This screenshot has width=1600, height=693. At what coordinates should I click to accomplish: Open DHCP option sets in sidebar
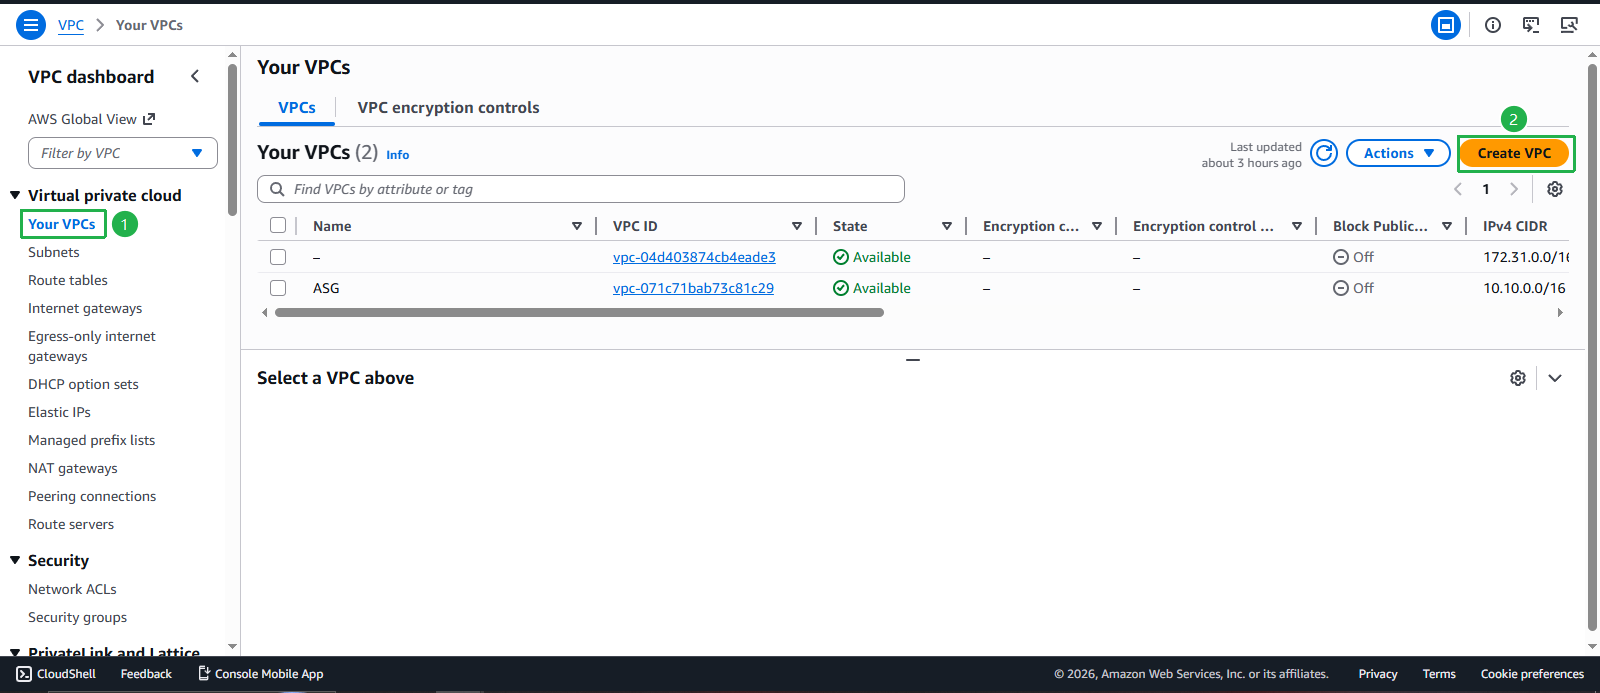pos(83,384)
